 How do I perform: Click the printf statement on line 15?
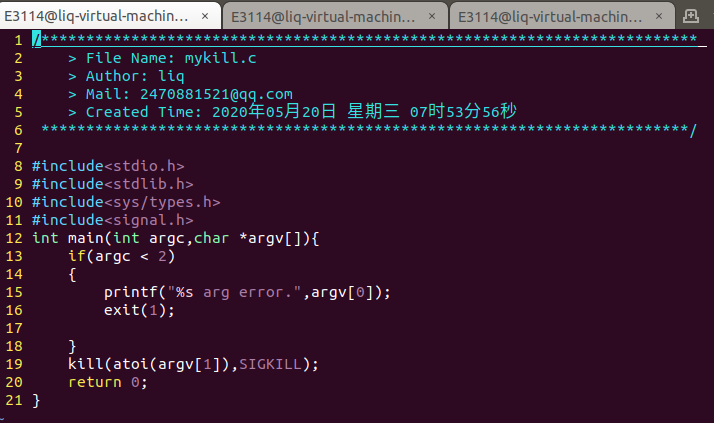247,292
